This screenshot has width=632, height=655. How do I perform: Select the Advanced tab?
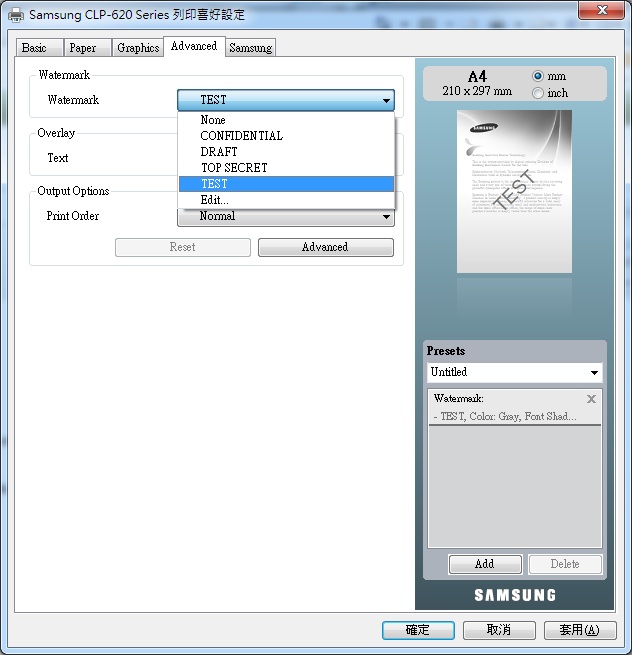(194, 46)
